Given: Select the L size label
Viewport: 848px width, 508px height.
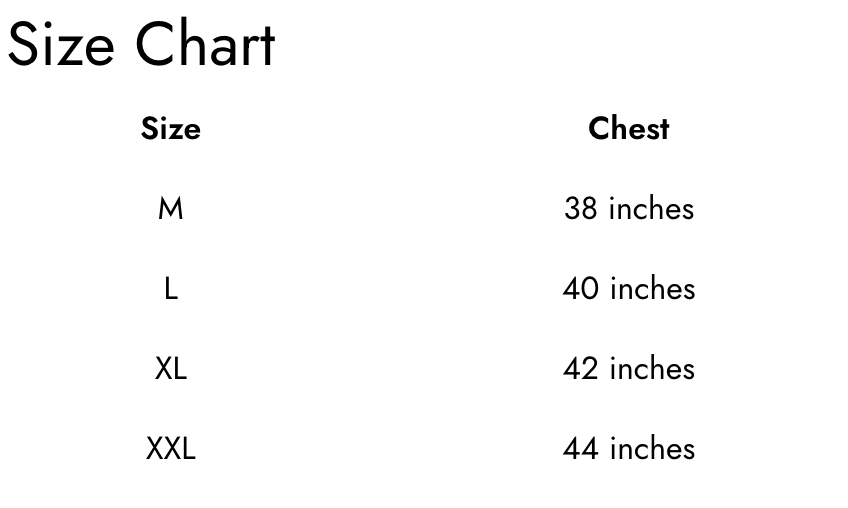Looking at the screenshot, I should click(x=170, y=289).
